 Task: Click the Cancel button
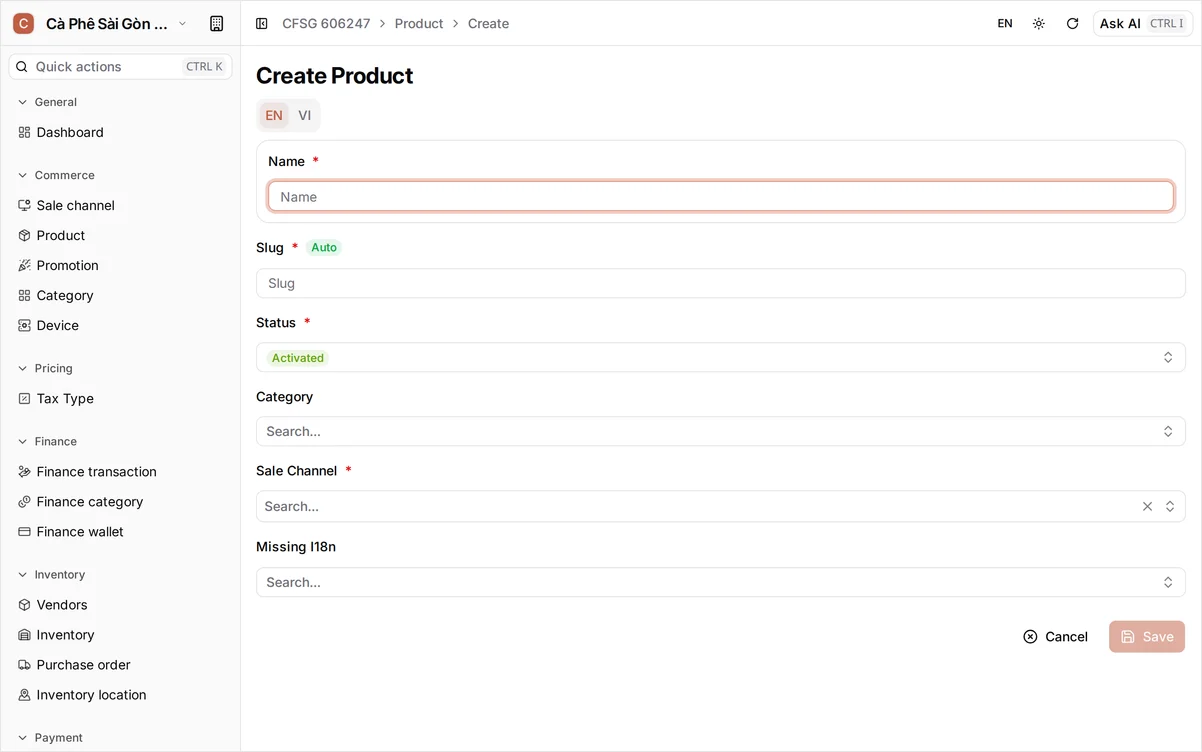[1055, 636]
